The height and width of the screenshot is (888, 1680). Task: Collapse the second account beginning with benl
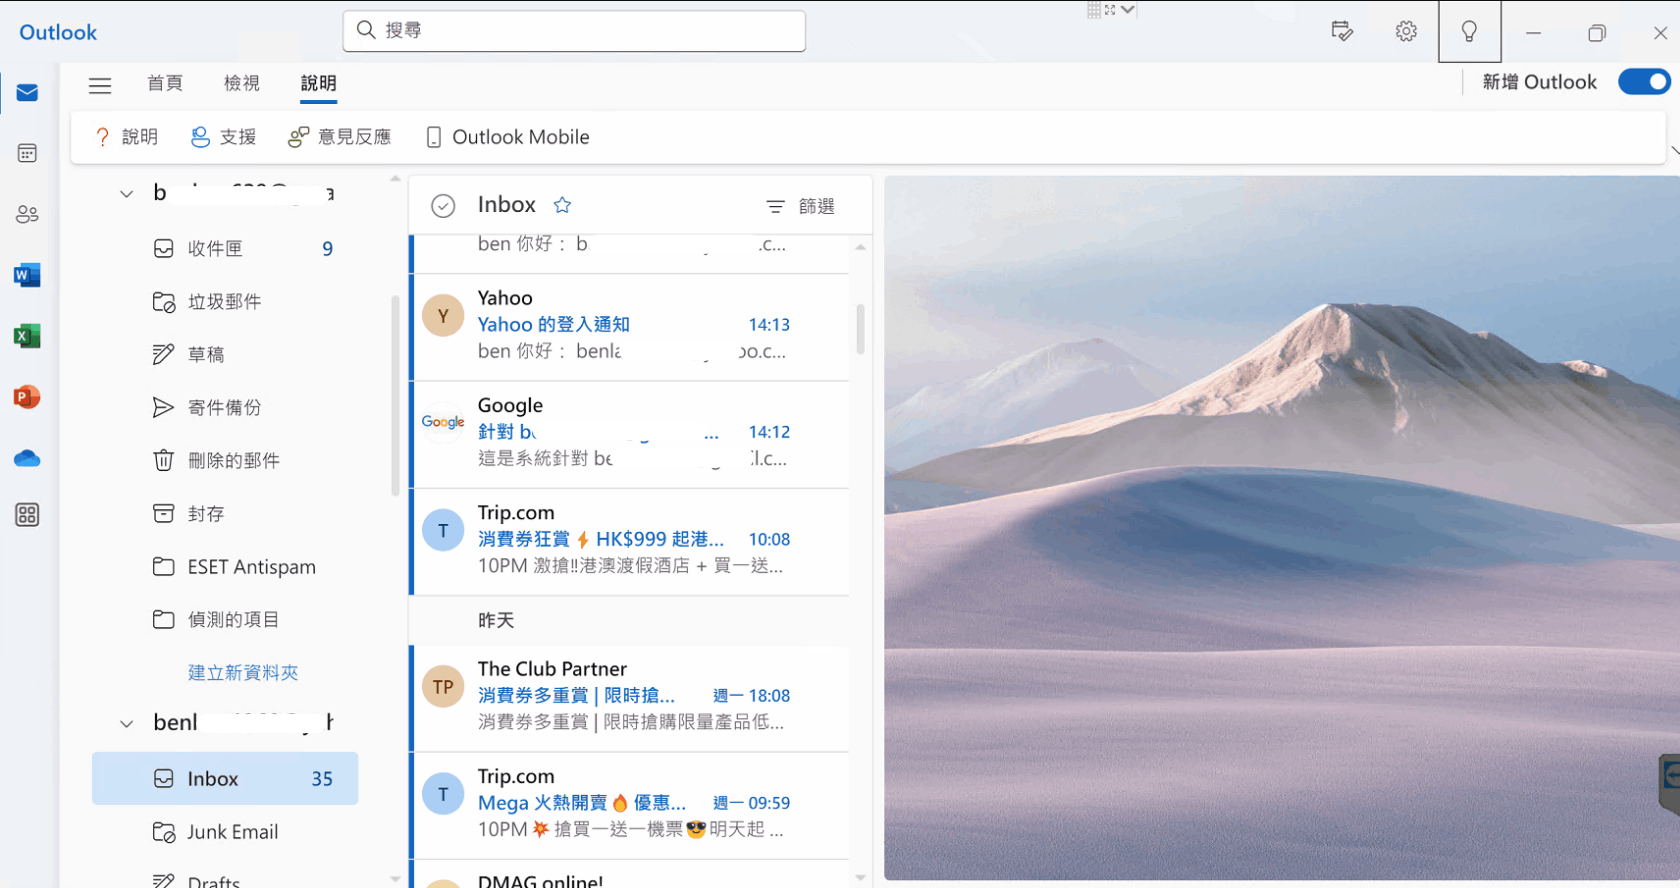coord(126,723)
